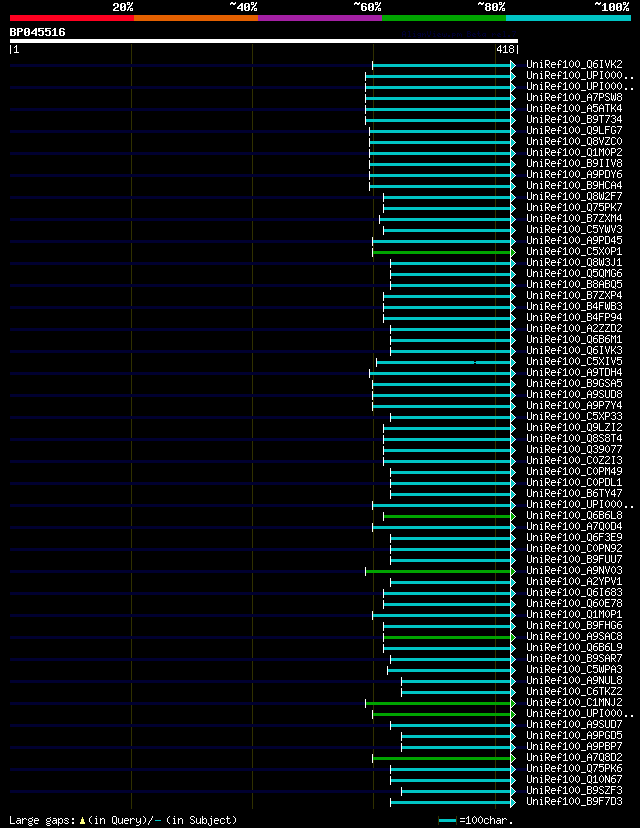The image size is (640, 828).
Task: Open the UniRef100_Q6F3E9 hit label
Action: click(575, 538)
